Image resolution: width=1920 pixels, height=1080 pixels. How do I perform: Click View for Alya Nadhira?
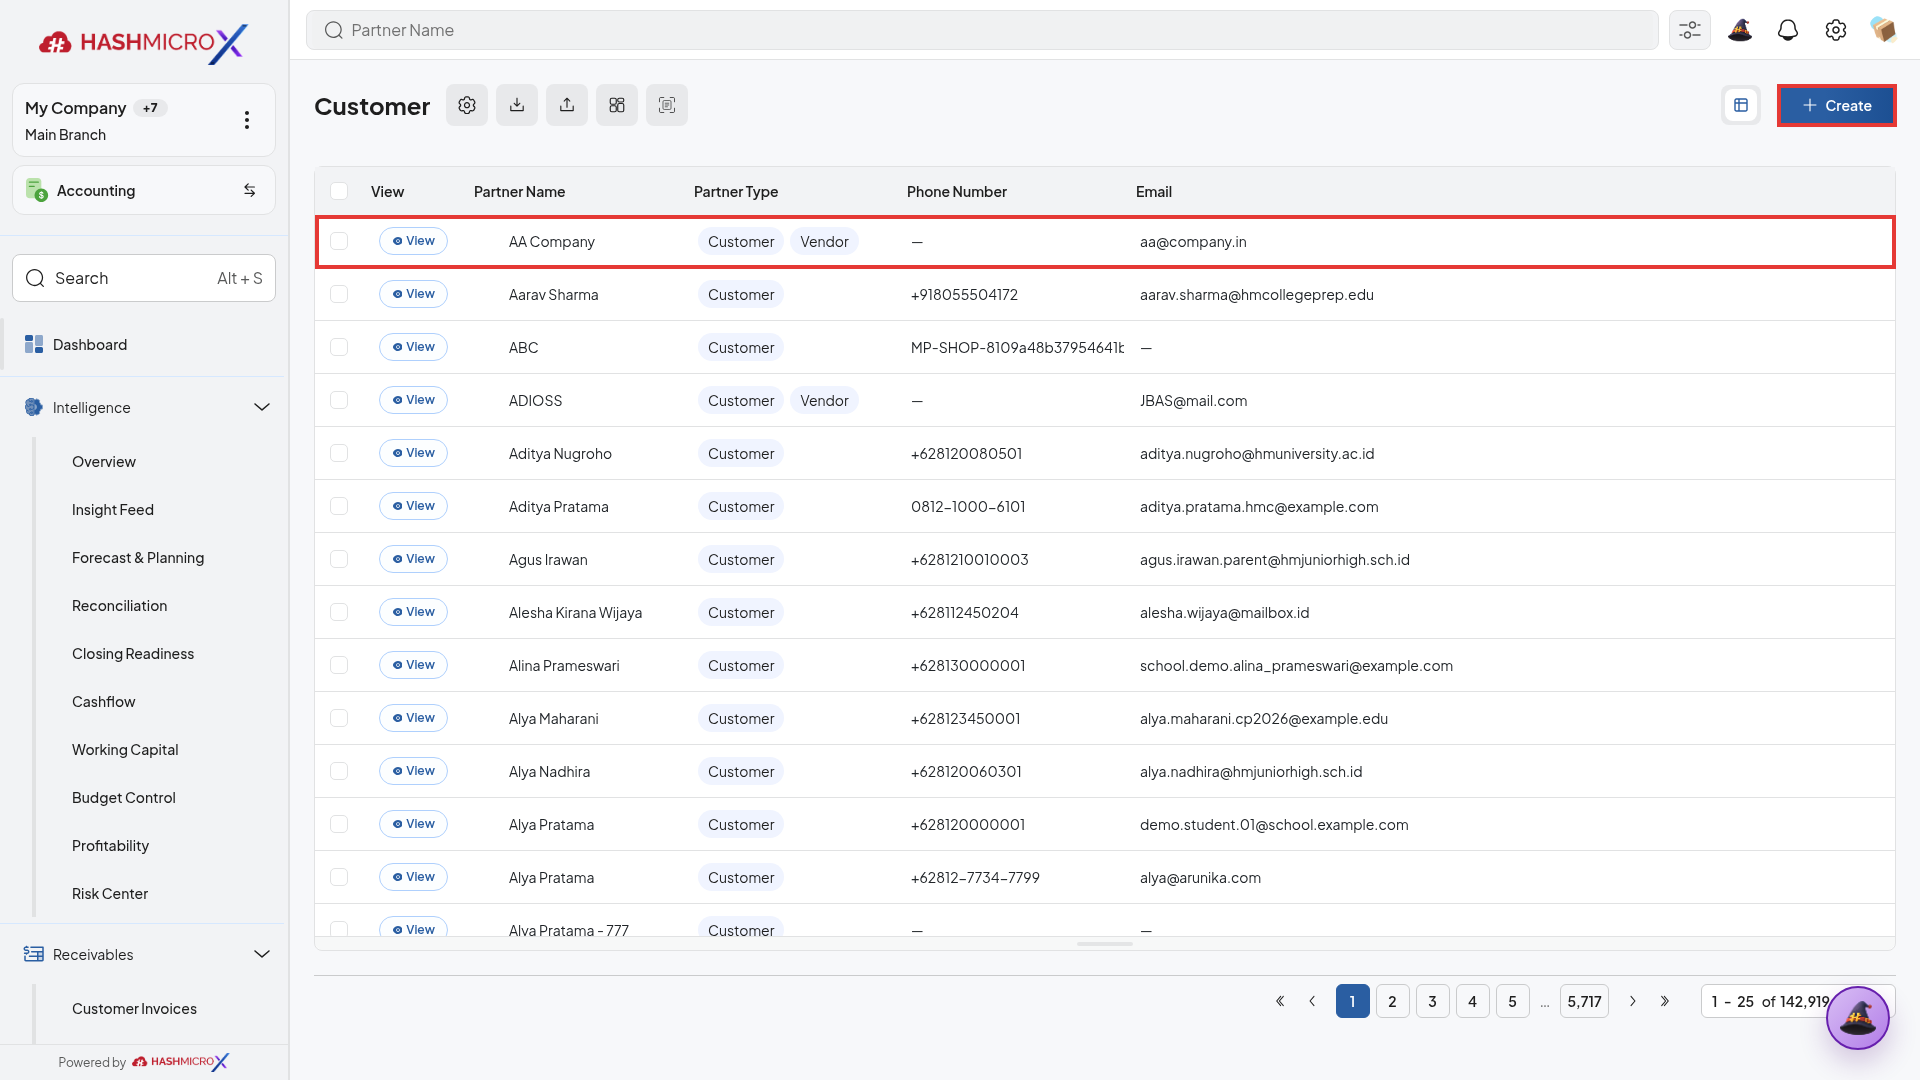click(x=413, y=771)
